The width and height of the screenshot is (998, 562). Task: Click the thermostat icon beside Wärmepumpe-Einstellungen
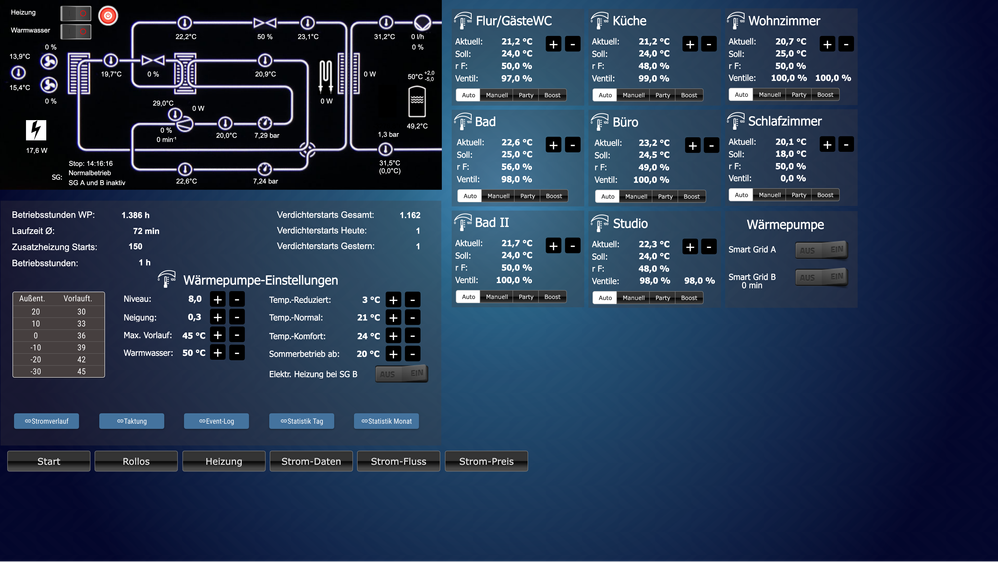pos(167,280)
